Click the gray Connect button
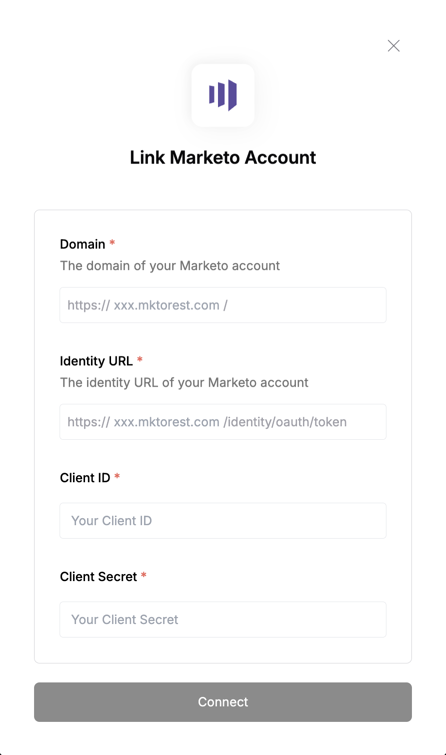The width and height of the screenshot is (446, 755). (x=223, y=702)
